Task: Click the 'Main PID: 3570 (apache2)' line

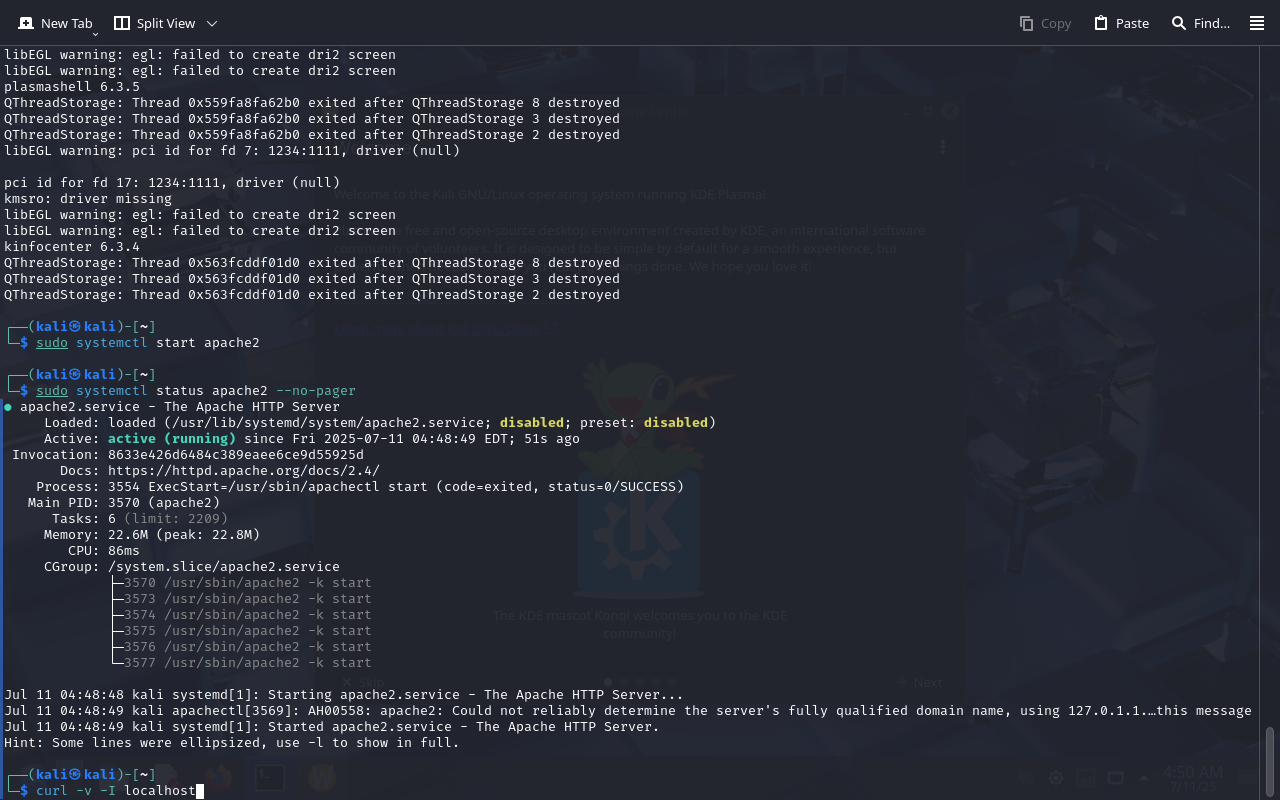Action: [124, 503]
